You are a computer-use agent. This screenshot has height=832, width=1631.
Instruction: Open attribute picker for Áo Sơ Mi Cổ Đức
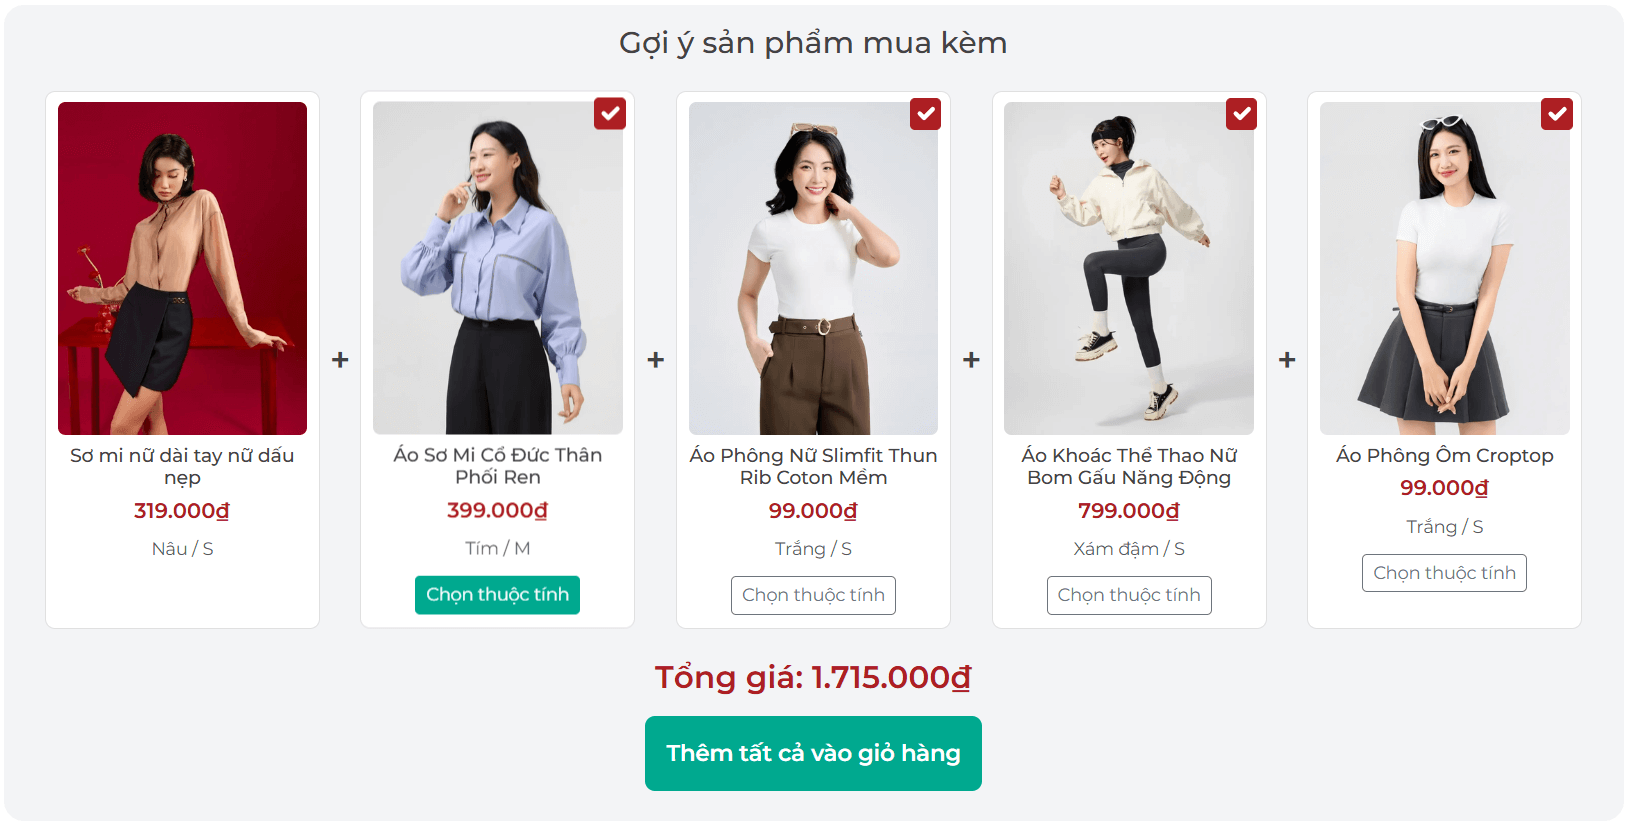pos(497,595)
